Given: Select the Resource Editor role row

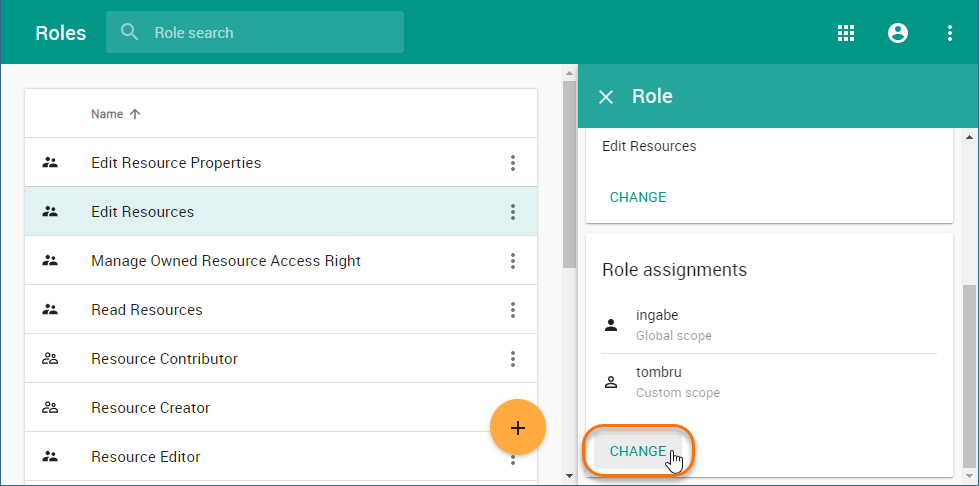Looking at the screenshot, I should [x=146, y=457].
